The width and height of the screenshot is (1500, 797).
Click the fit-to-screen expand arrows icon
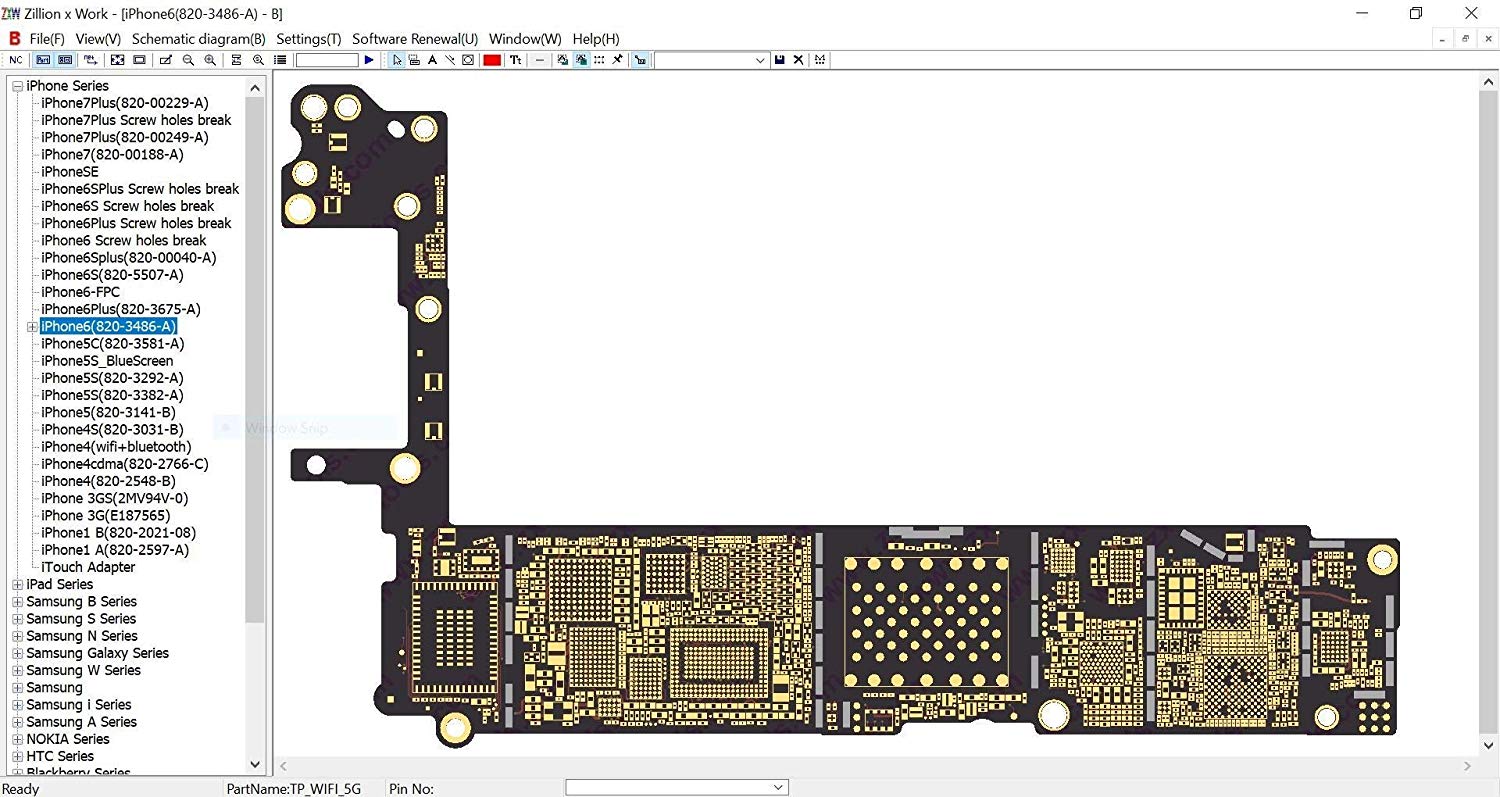[x=117, y=60]
